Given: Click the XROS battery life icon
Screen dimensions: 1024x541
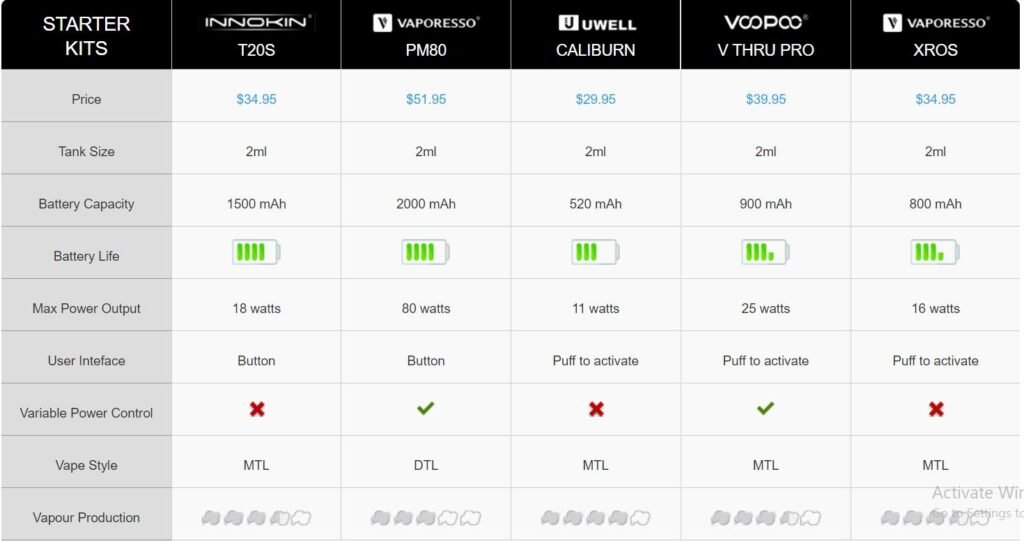Looking at the screenshot, I should pyautogui.click(x=935, y=252).
